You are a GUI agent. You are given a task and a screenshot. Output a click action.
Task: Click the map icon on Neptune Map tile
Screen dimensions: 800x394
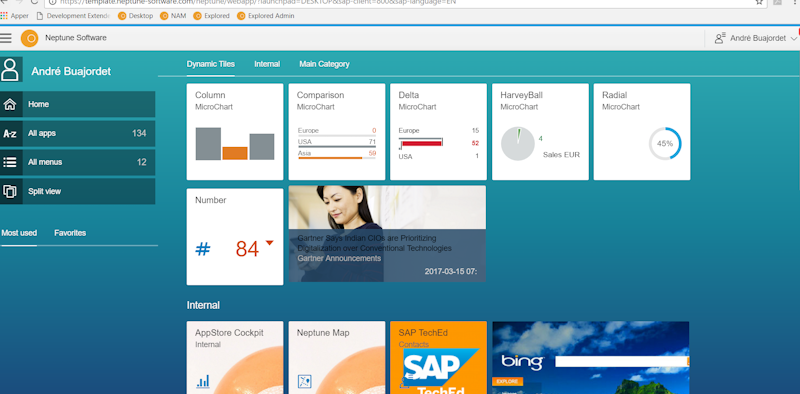pyautogui.click(x=305, y=381)
